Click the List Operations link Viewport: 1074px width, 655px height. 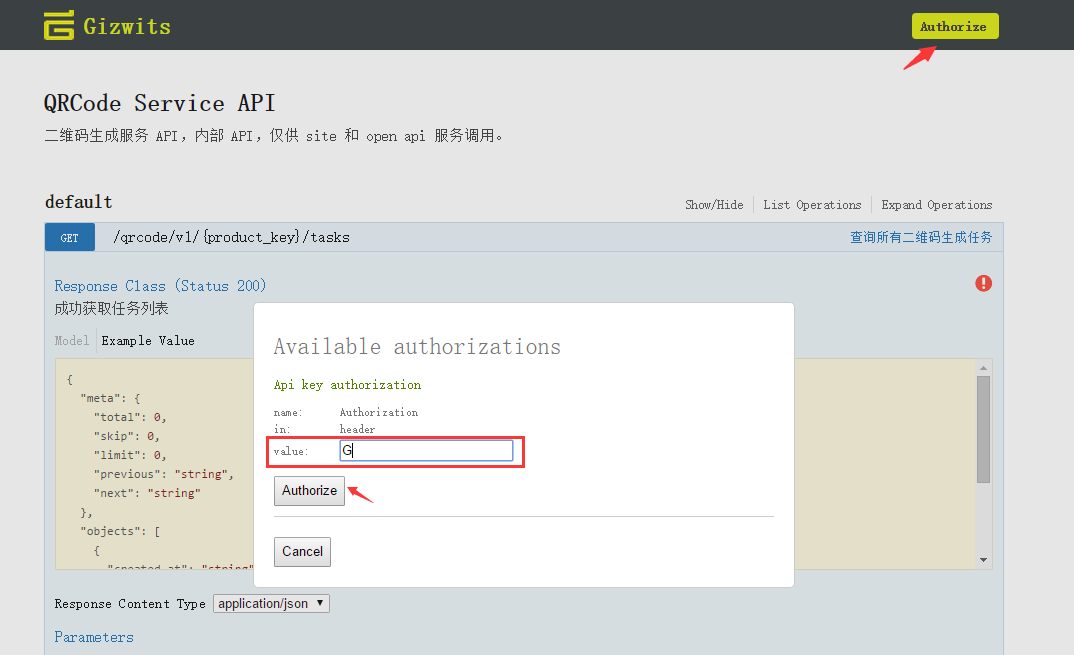812,205
